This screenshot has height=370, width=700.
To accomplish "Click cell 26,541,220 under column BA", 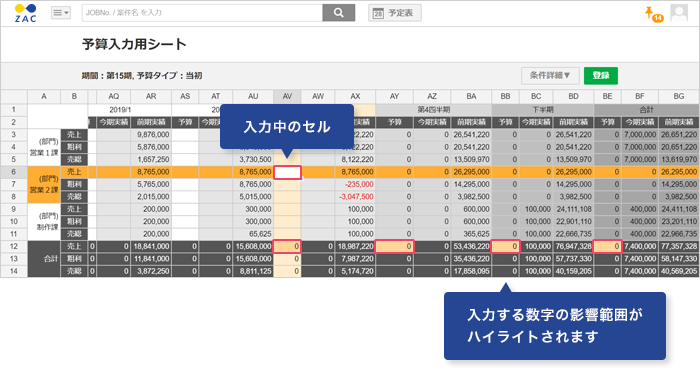I will pos(471,134).
